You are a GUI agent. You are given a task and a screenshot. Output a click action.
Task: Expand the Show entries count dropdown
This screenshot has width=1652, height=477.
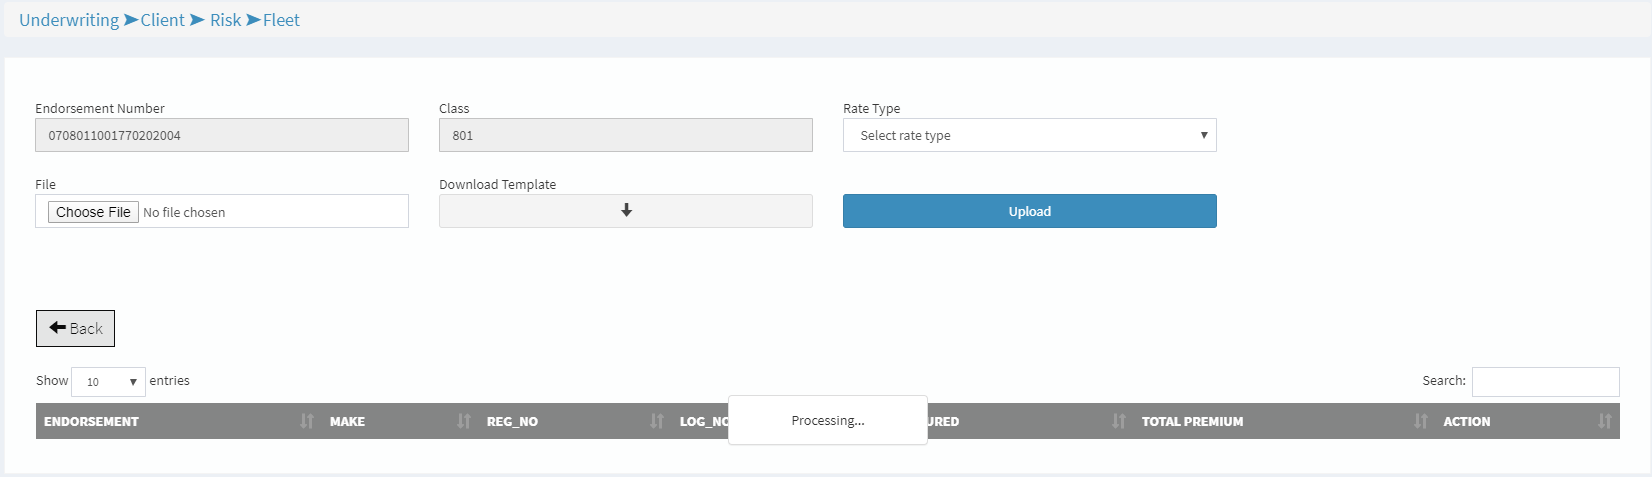tap(108, 382)
